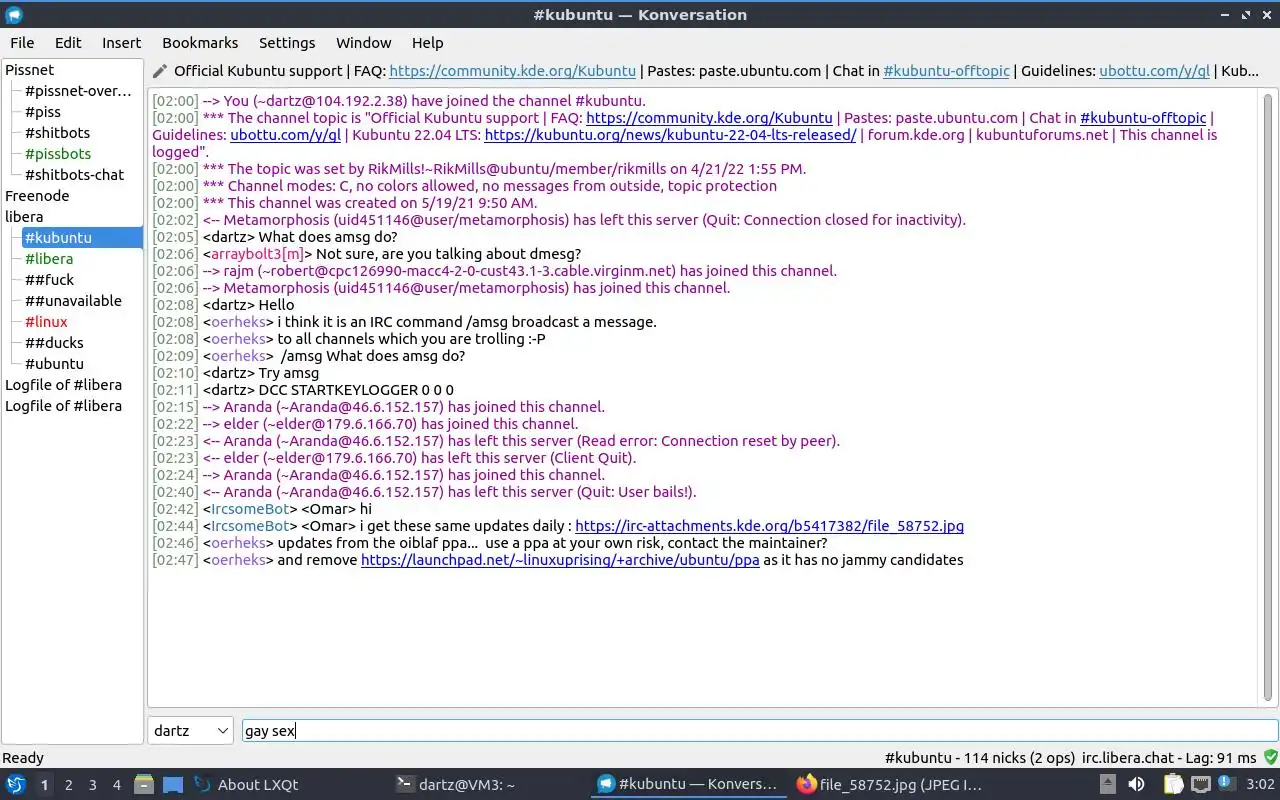Open the first Logfile of #libera entry
1280x800 pixels.
pyautogui.click(x=64, y=385)
